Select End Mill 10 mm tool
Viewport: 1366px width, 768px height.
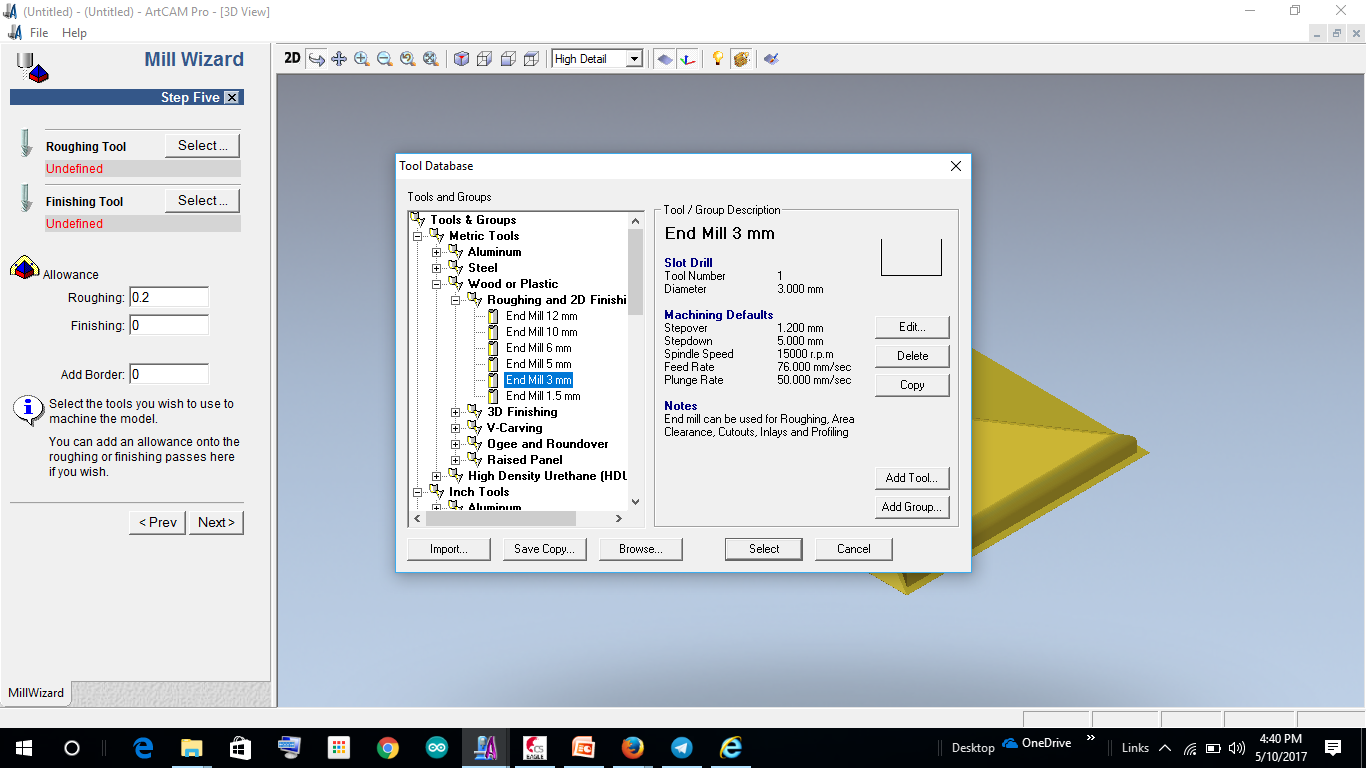[541, 332]
